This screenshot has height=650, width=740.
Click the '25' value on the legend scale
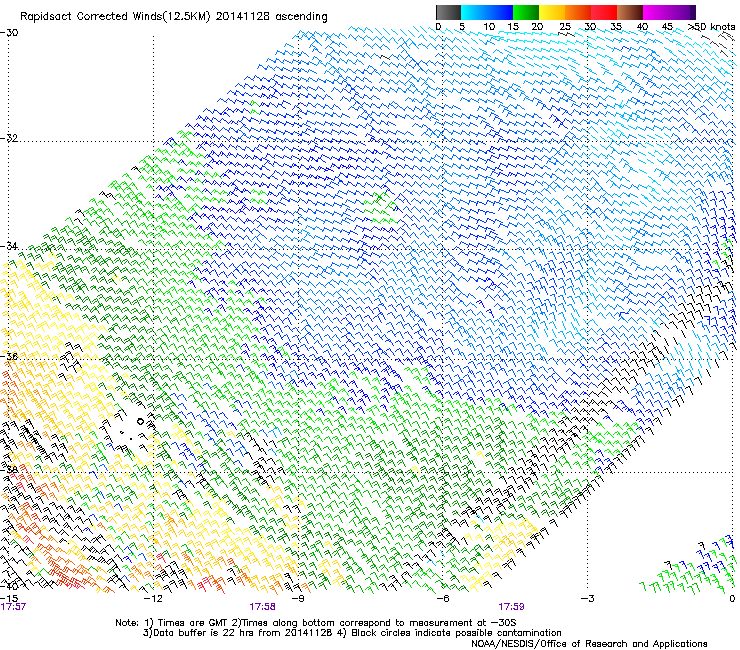565,27
